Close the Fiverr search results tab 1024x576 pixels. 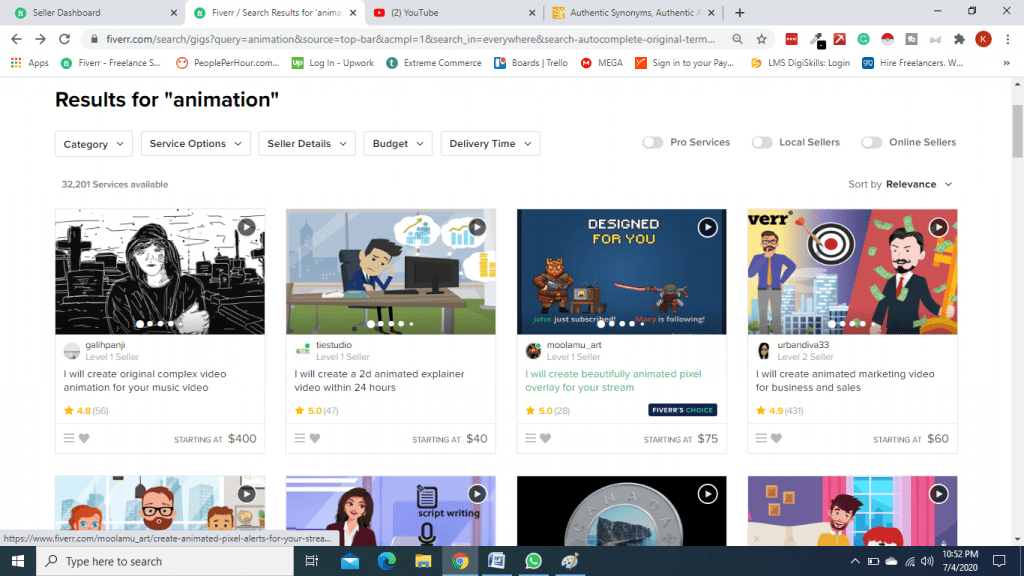coord(353,12)
